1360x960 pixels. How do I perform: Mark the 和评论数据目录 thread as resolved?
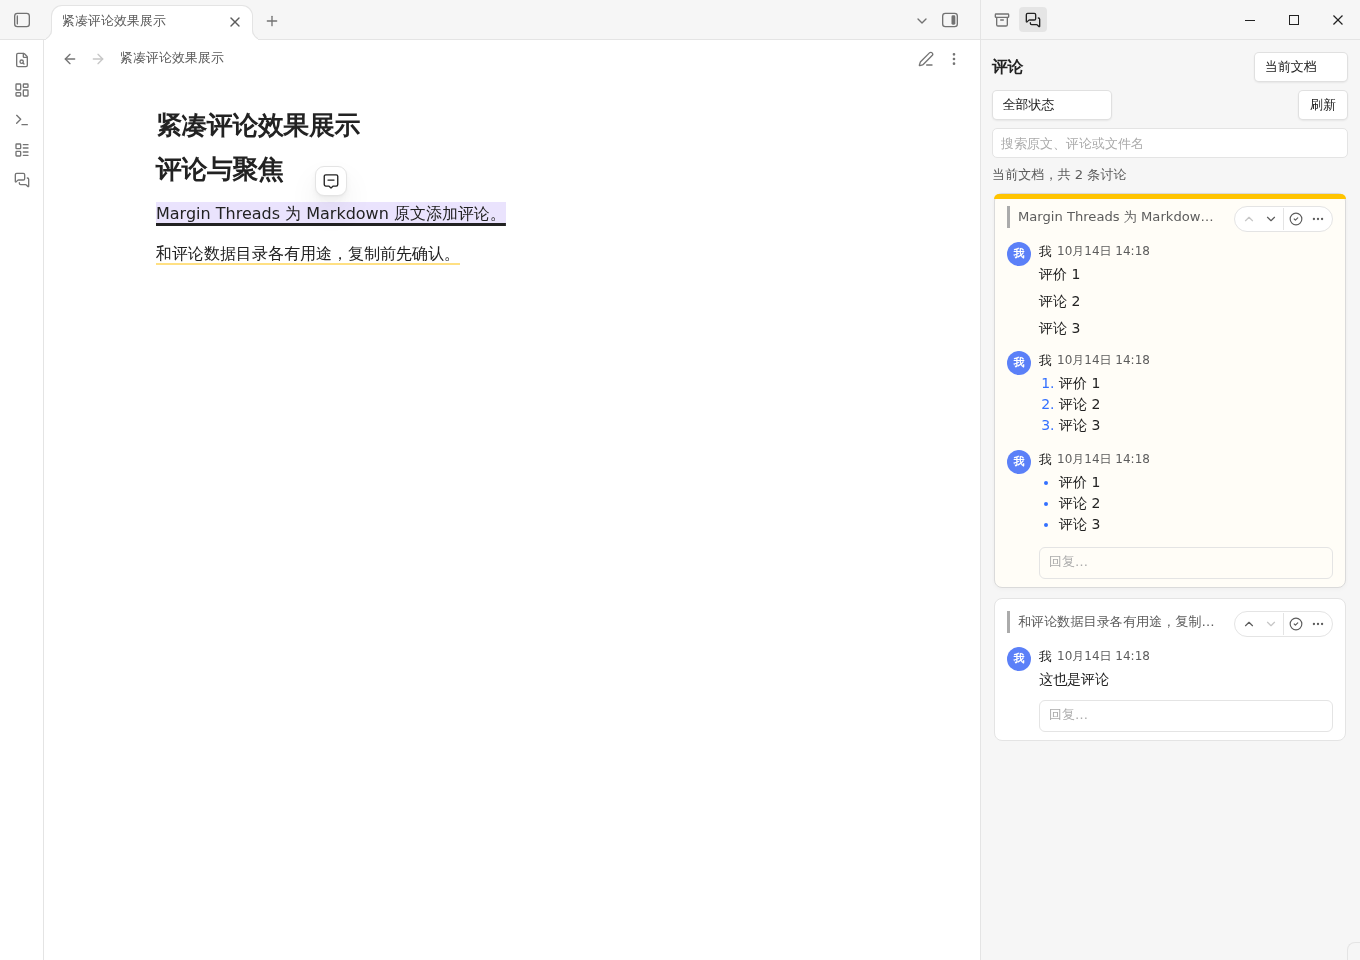pyautogui.click(x=1296, y=624)
